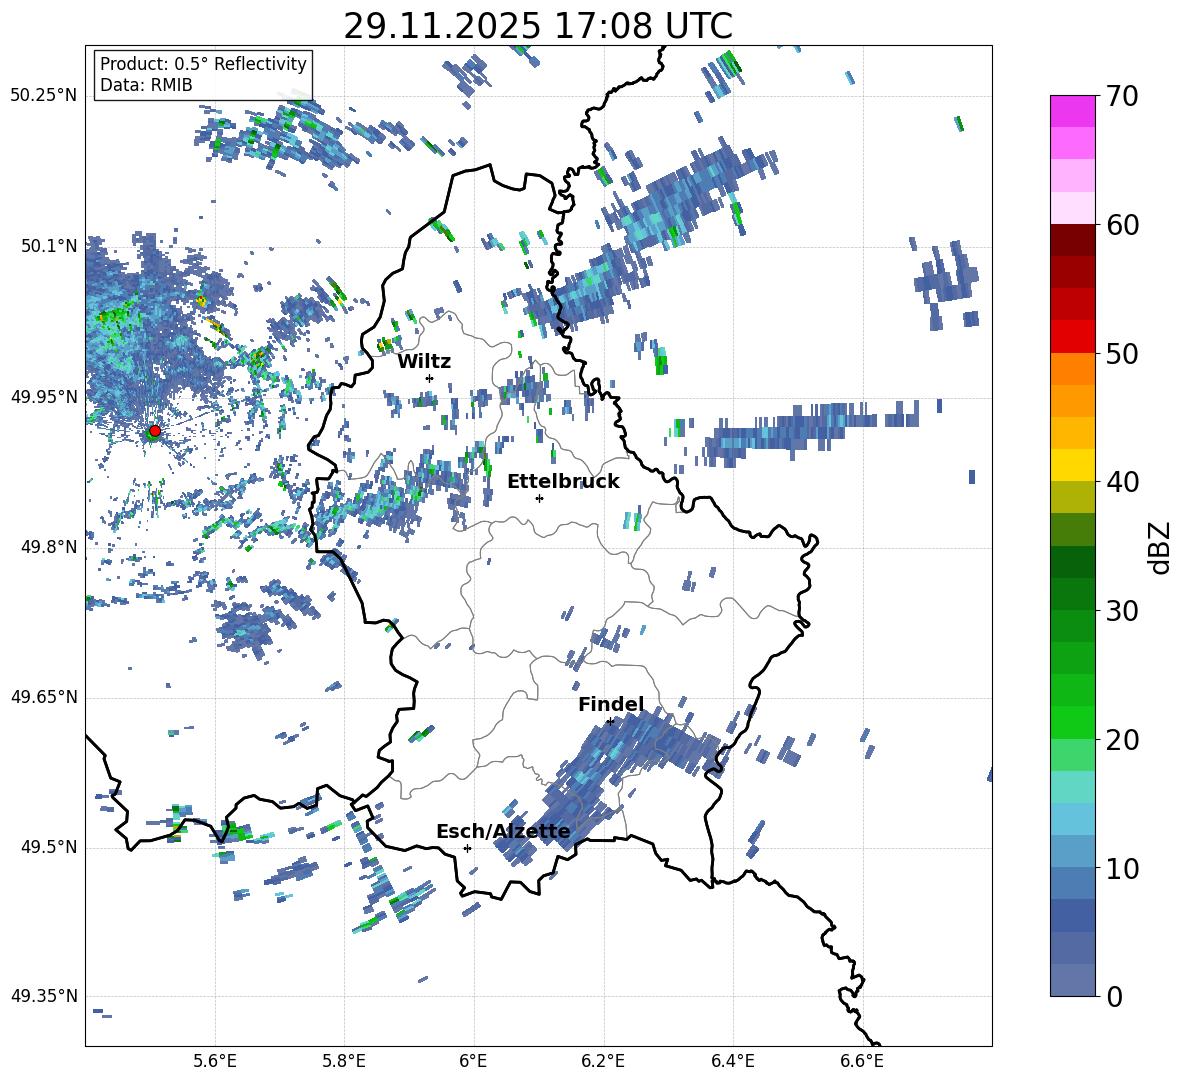
Task: Click the 50.1°N latitude label
Action: [x=50, y=246]
